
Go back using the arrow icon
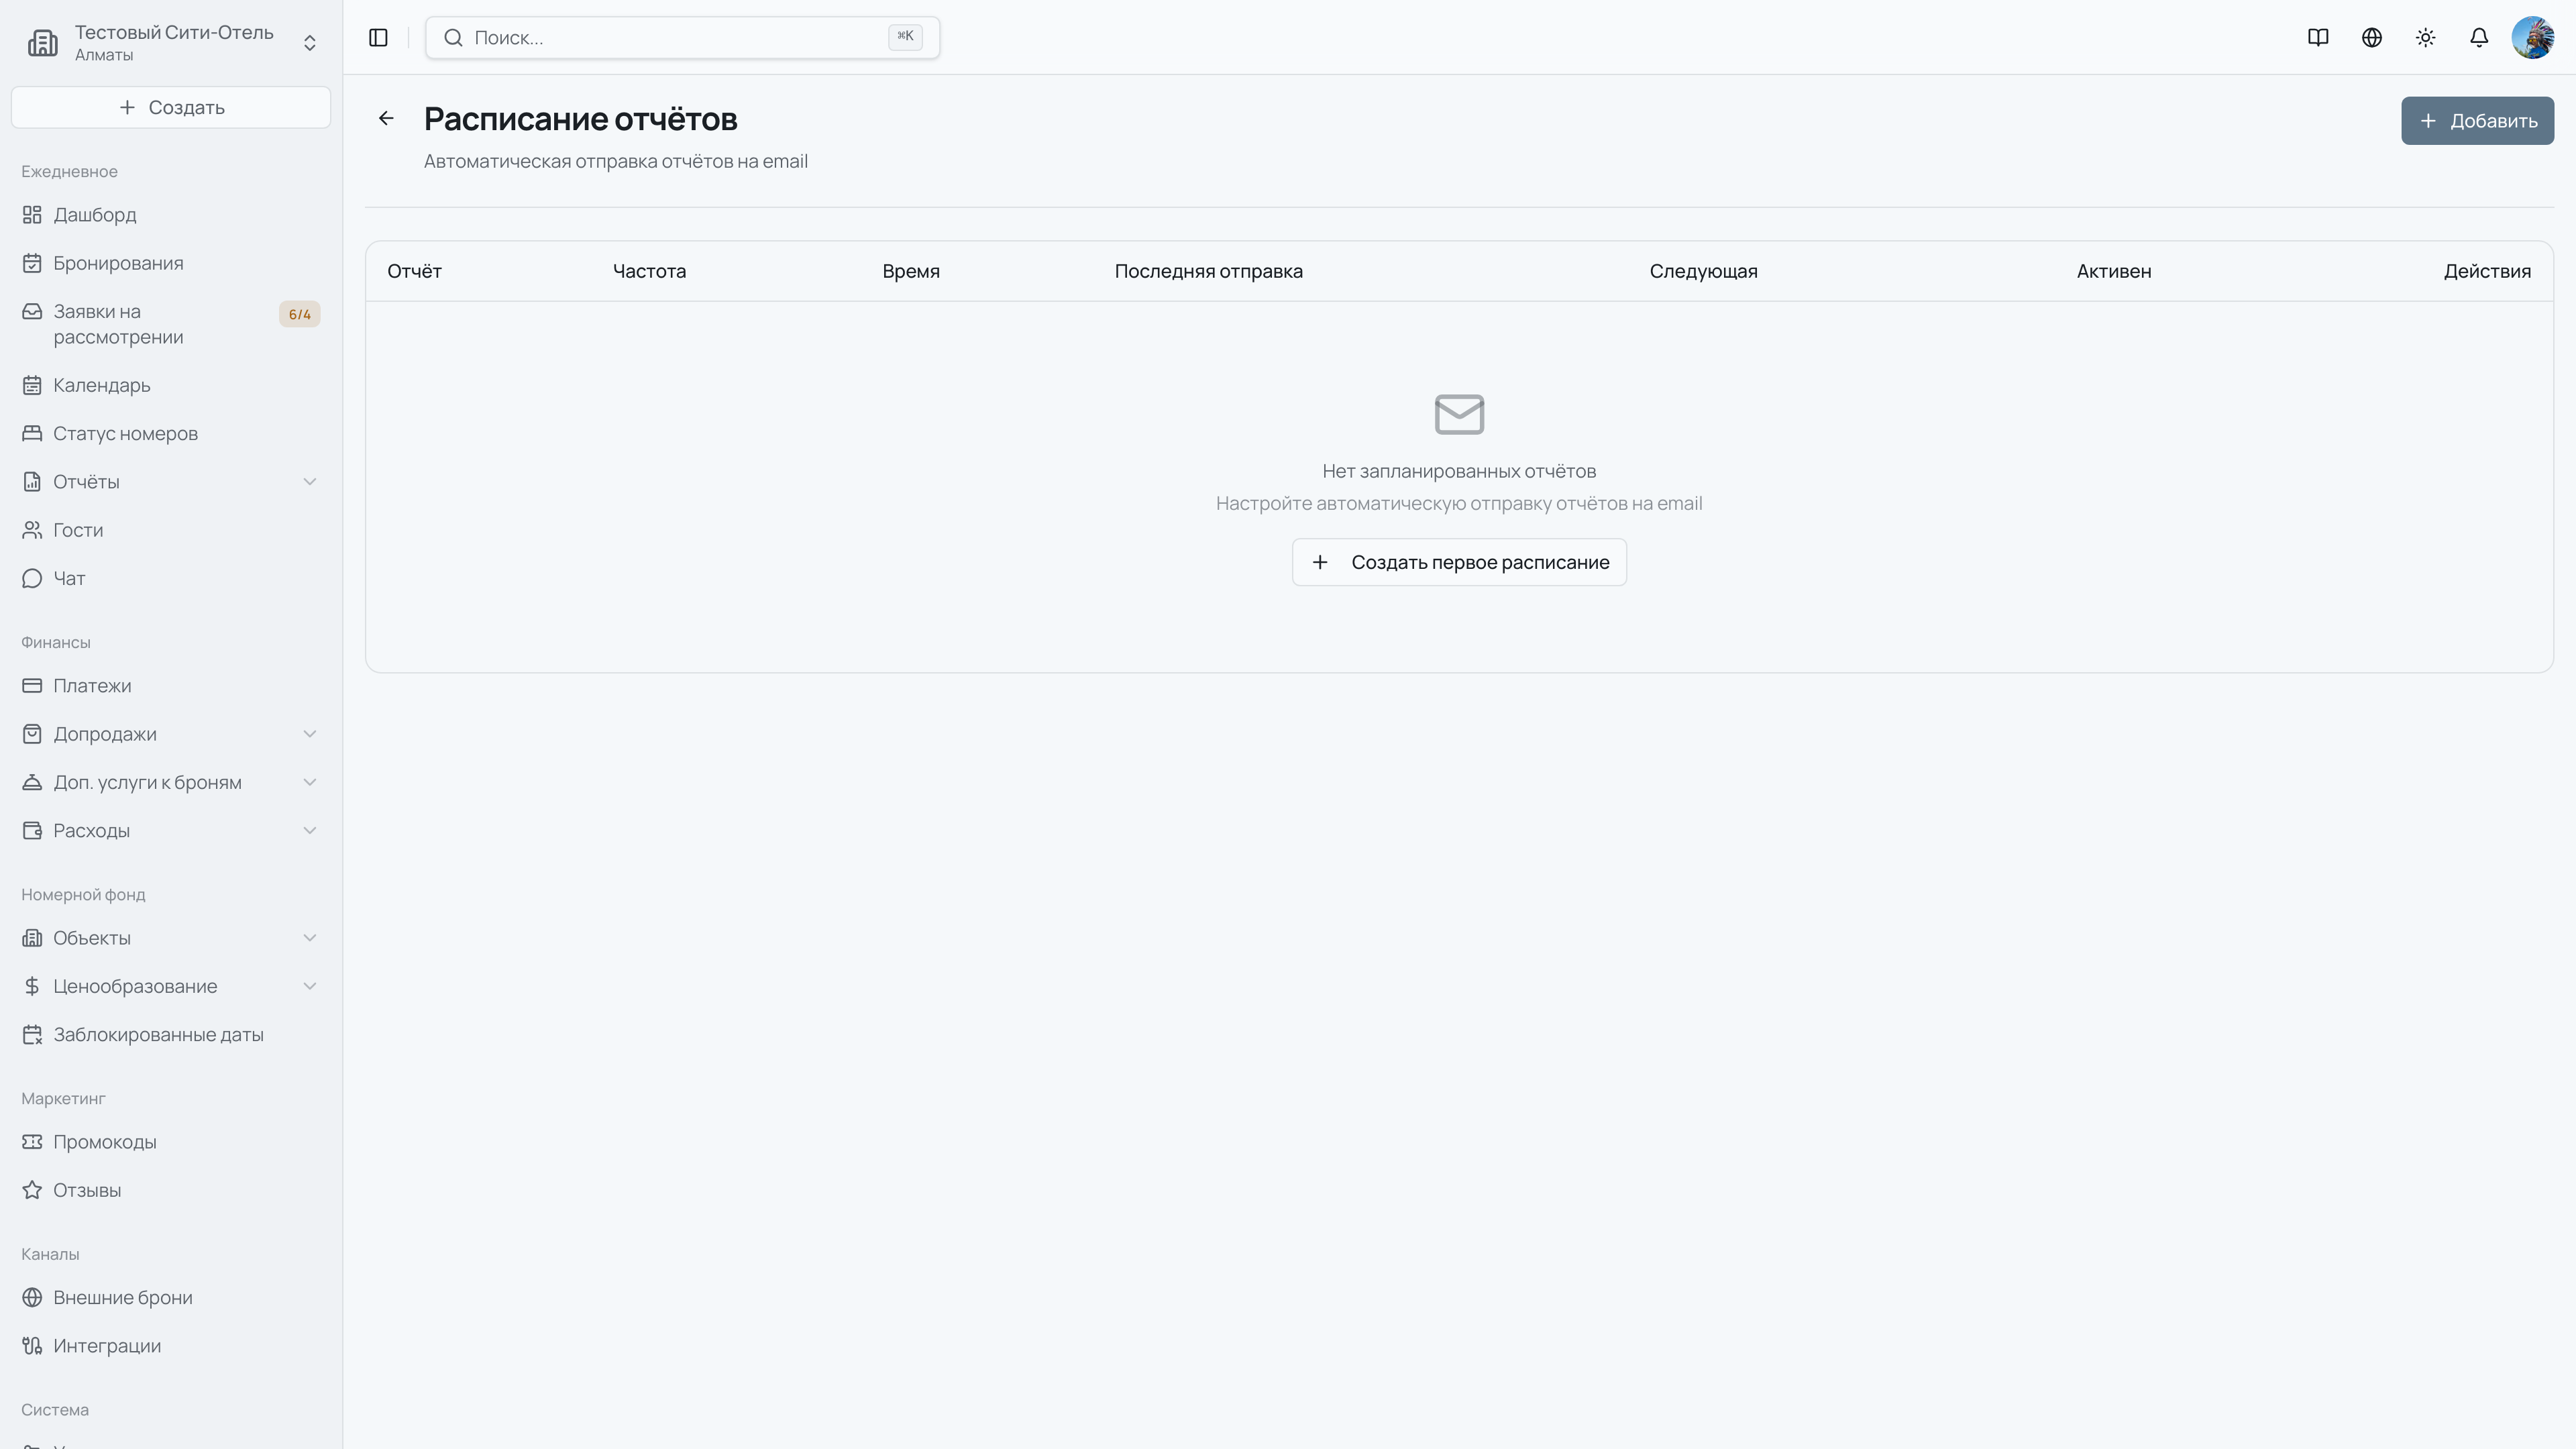[x=386, y=118]
